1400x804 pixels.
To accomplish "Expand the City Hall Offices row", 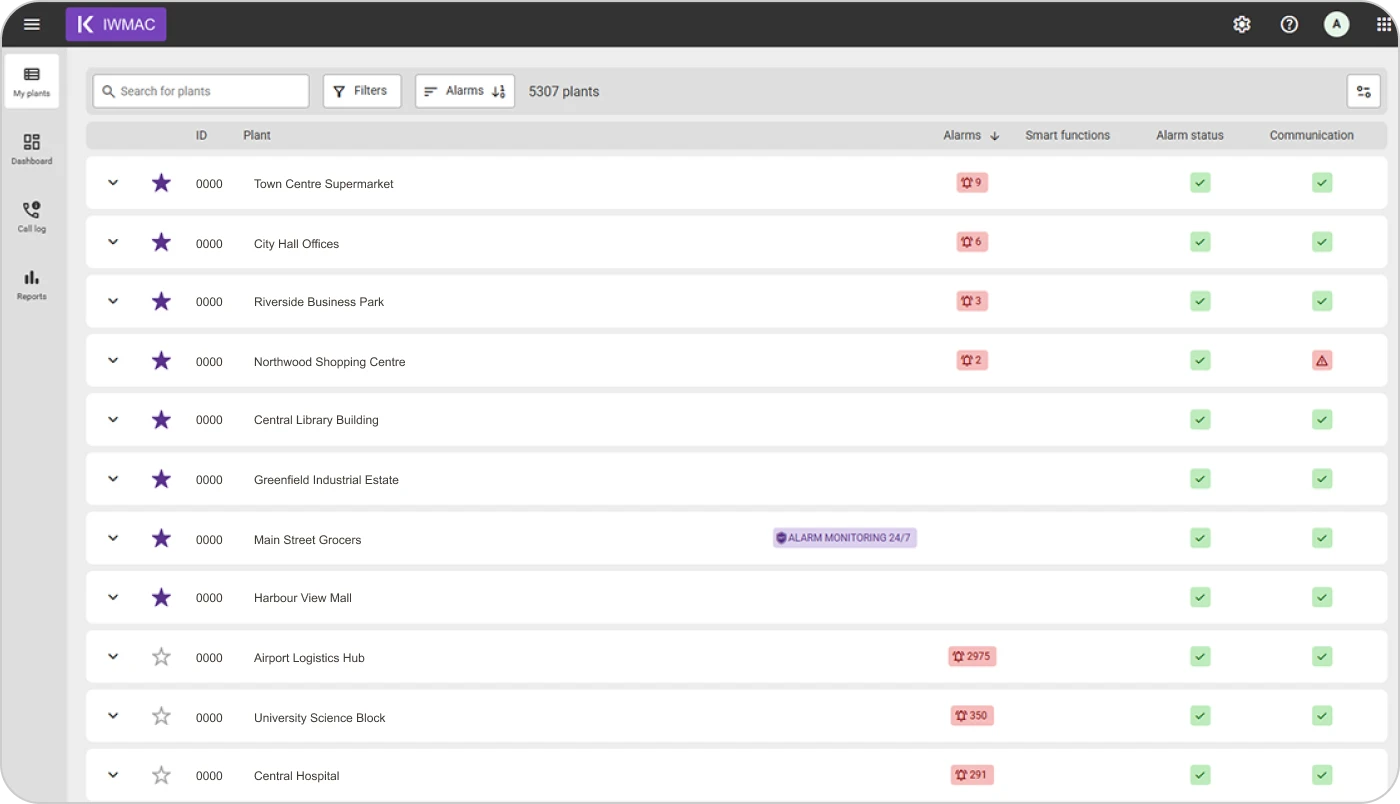I will point(113,242).
